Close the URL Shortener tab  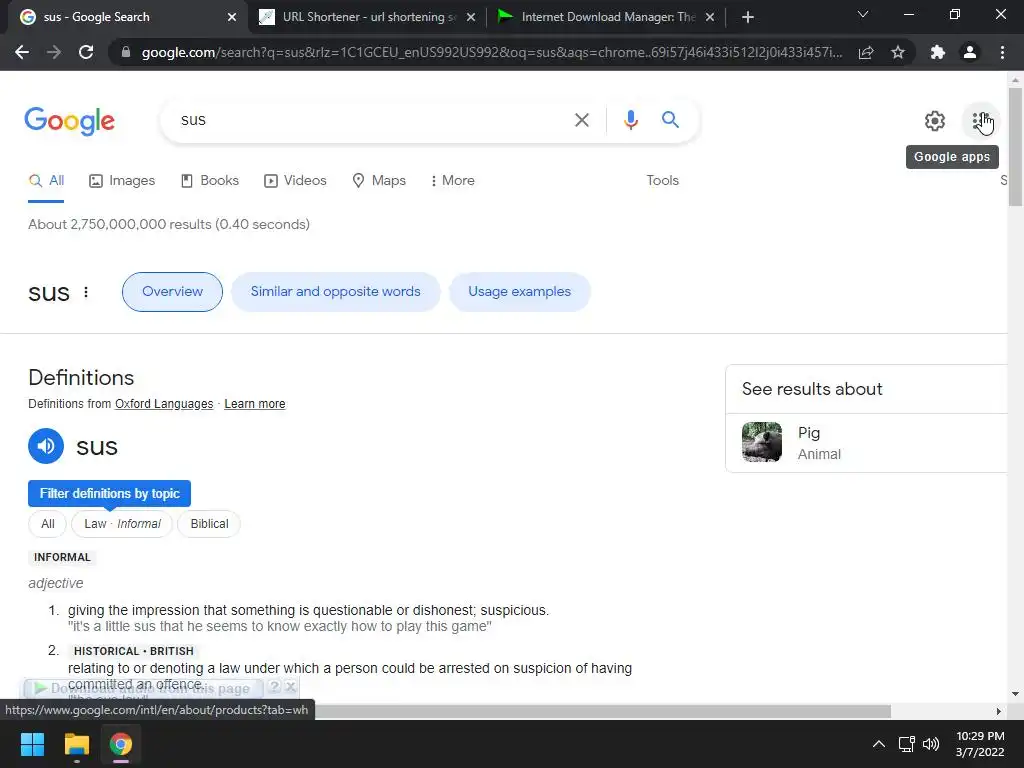tap(470, 17)
